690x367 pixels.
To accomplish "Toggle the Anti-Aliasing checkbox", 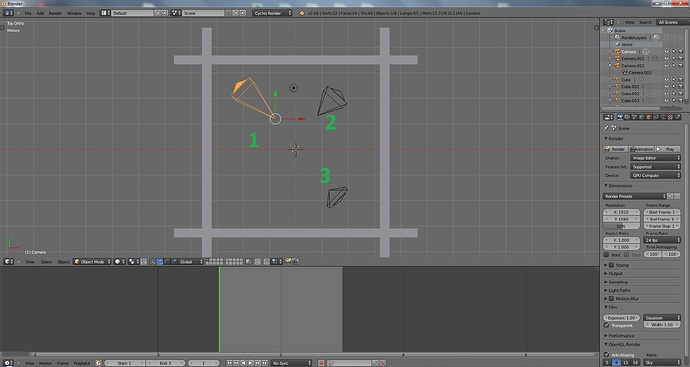I will (x=606, y=355).
